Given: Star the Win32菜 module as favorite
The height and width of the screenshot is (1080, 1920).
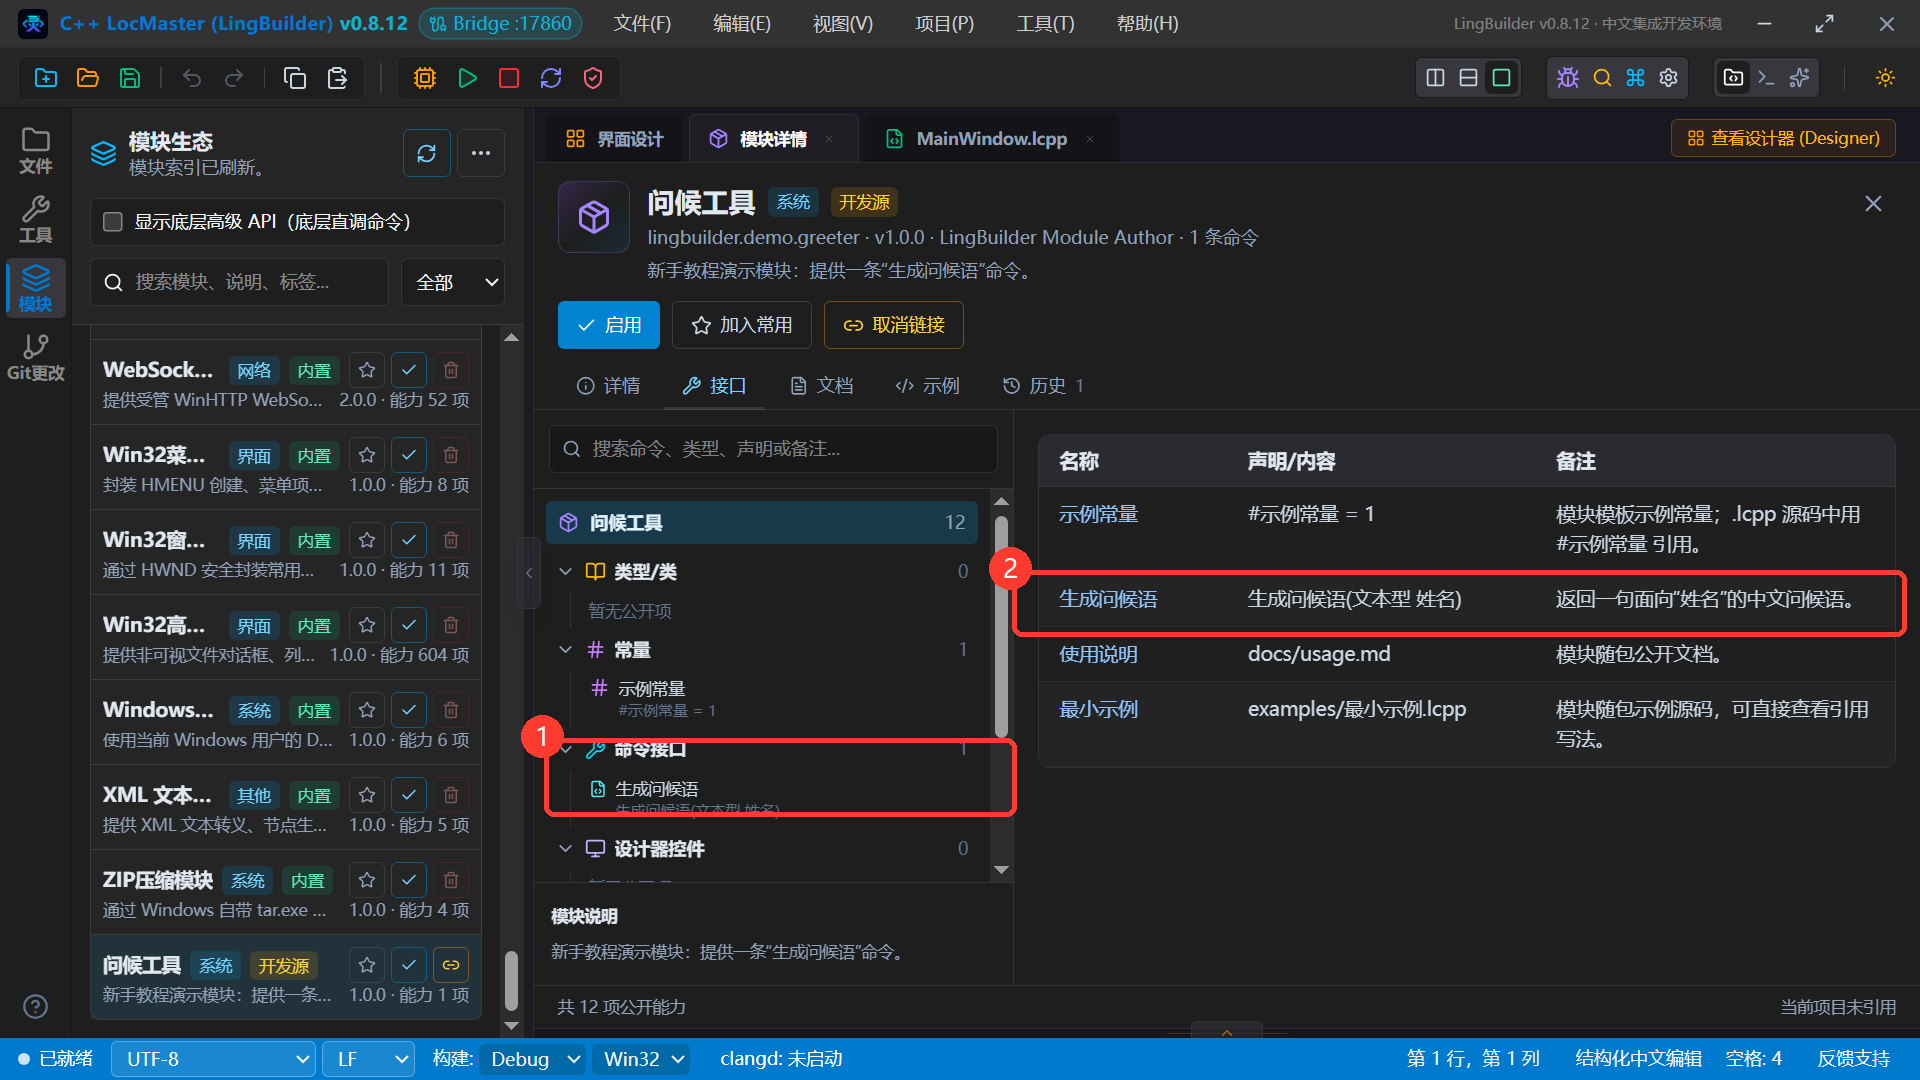Looking at the screenshot, I should pyautogui.click(x=367, y=455).
